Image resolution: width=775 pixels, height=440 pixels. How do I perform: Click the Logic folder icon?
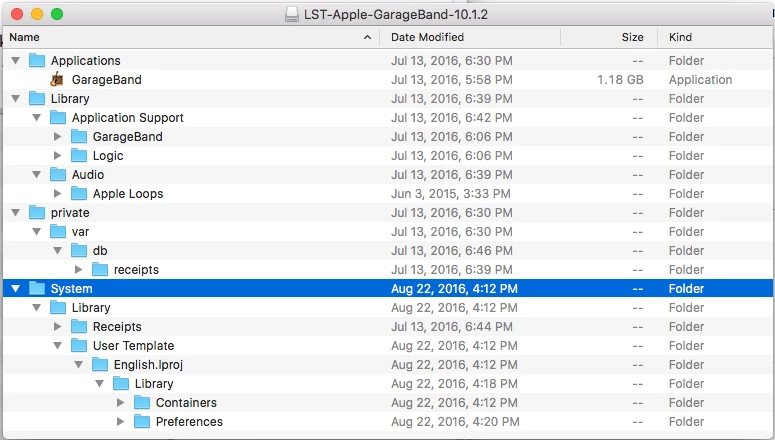point(79,155)
